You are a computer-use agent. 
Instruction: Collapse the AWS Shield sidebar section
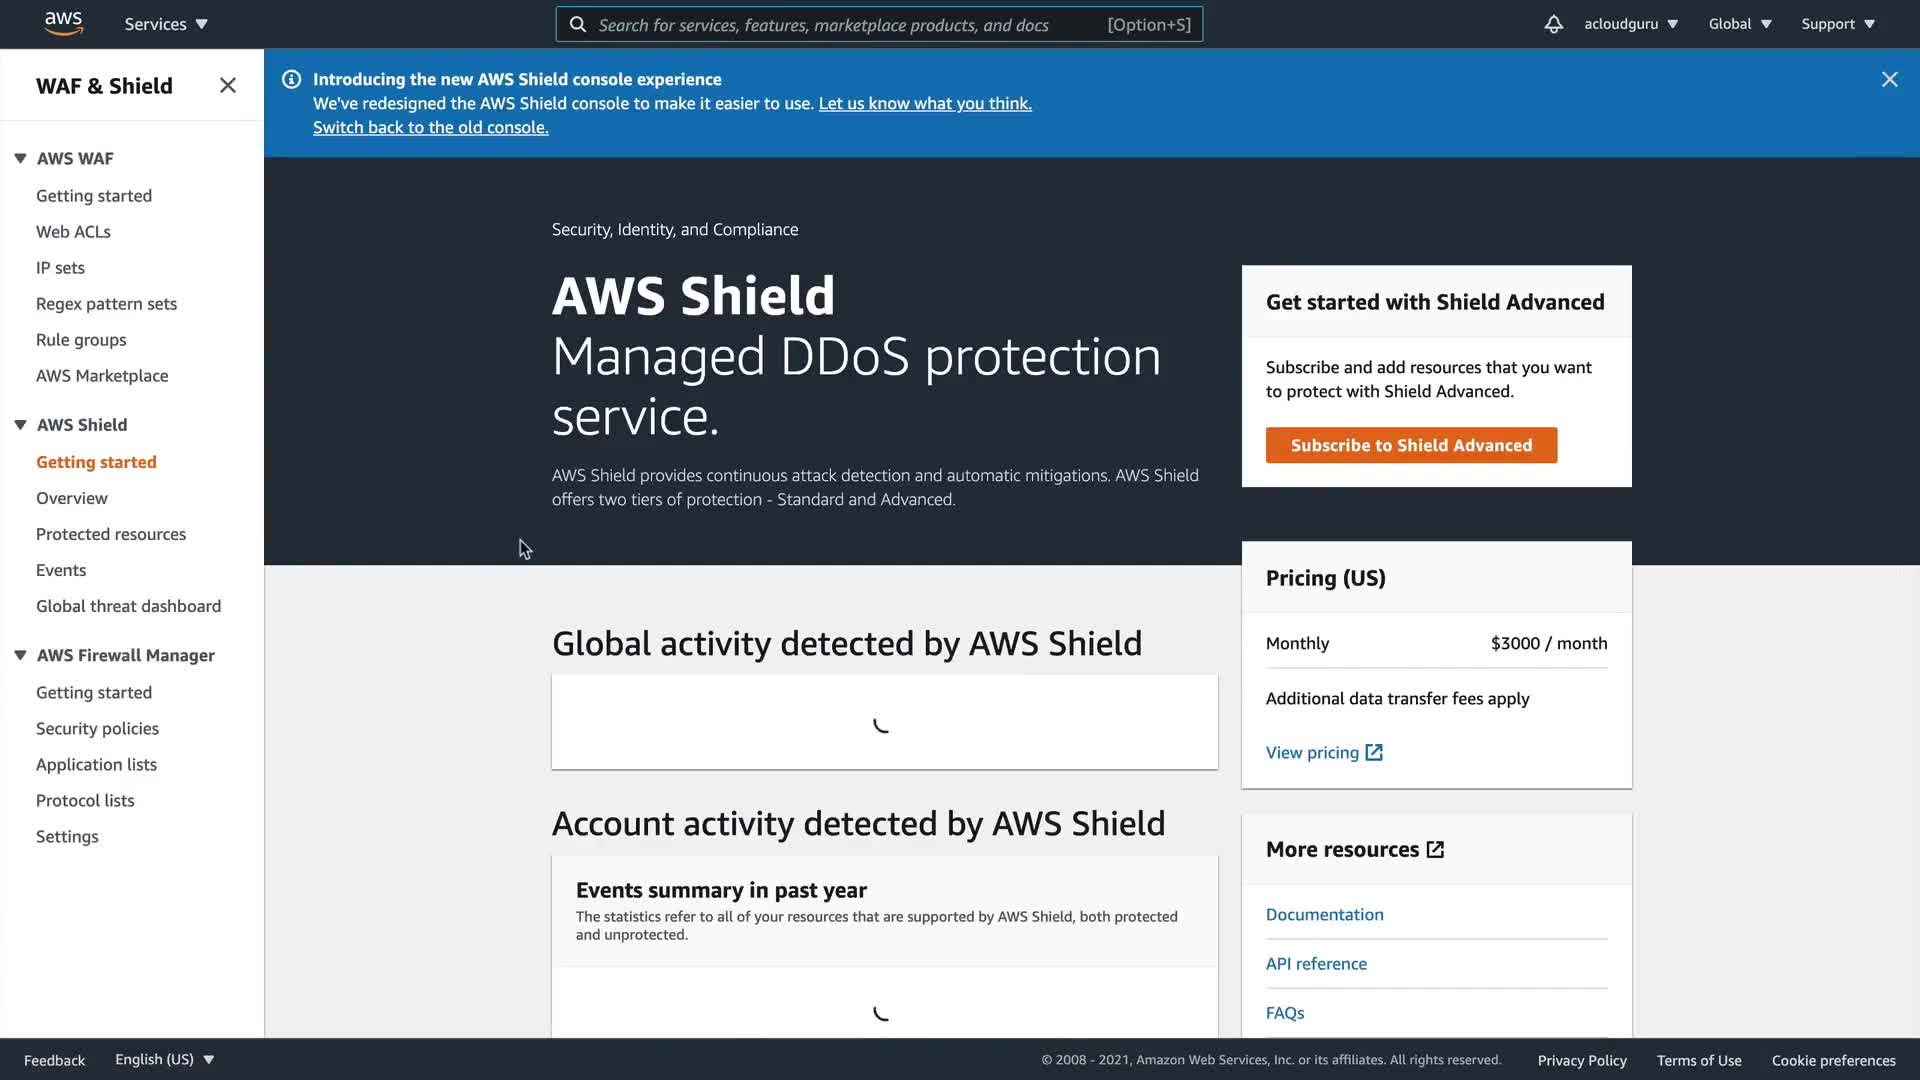tap(20, 425)
